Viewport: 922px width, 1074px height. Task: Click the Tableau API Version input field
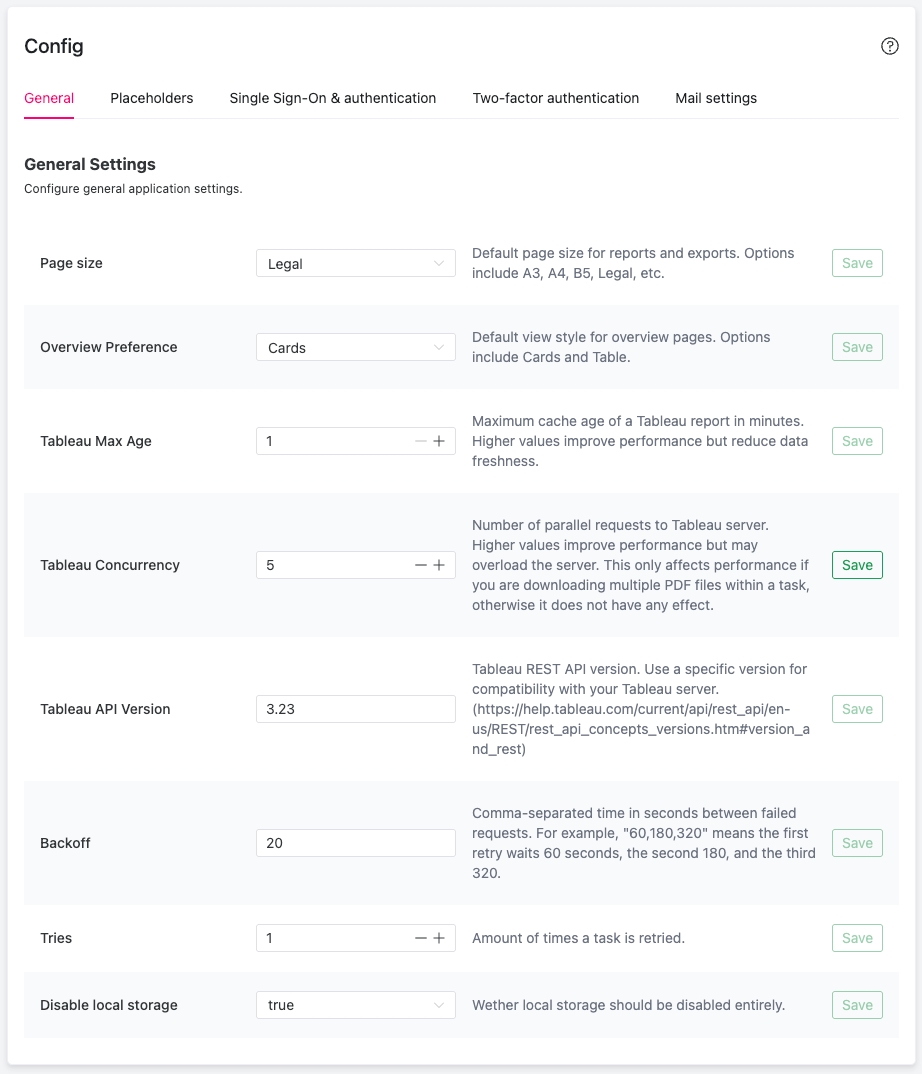pyautogui.click(x=355, y=709)
